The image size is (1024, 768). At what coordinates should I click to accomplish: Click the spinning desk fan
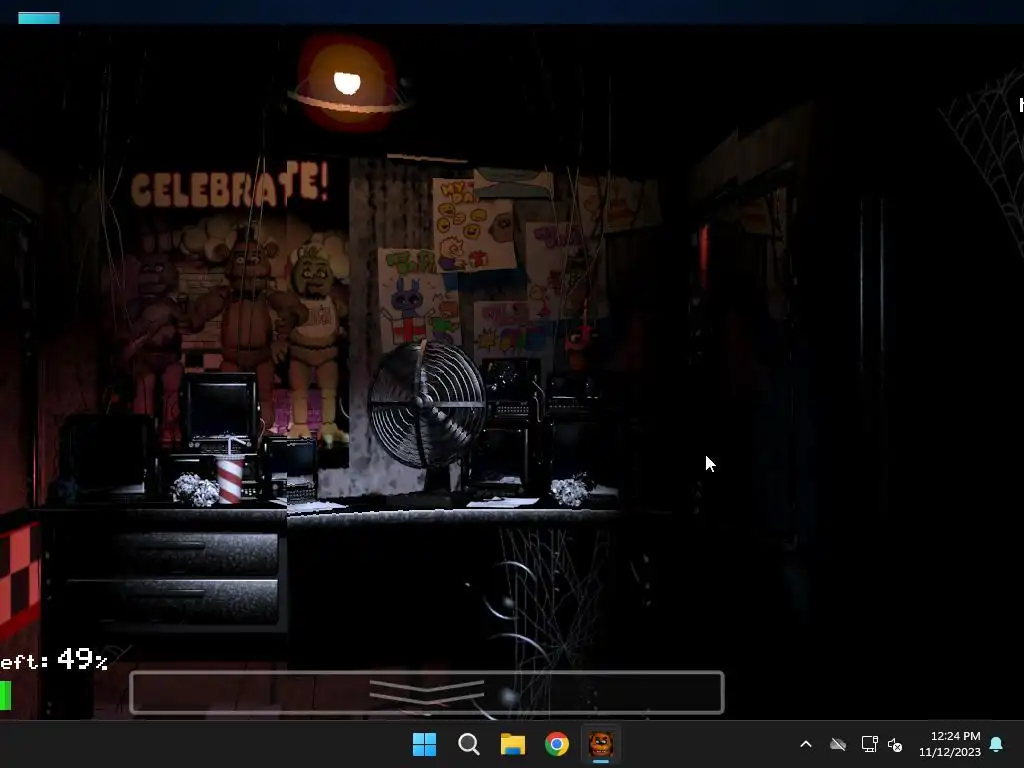click(x=427, y=405)
